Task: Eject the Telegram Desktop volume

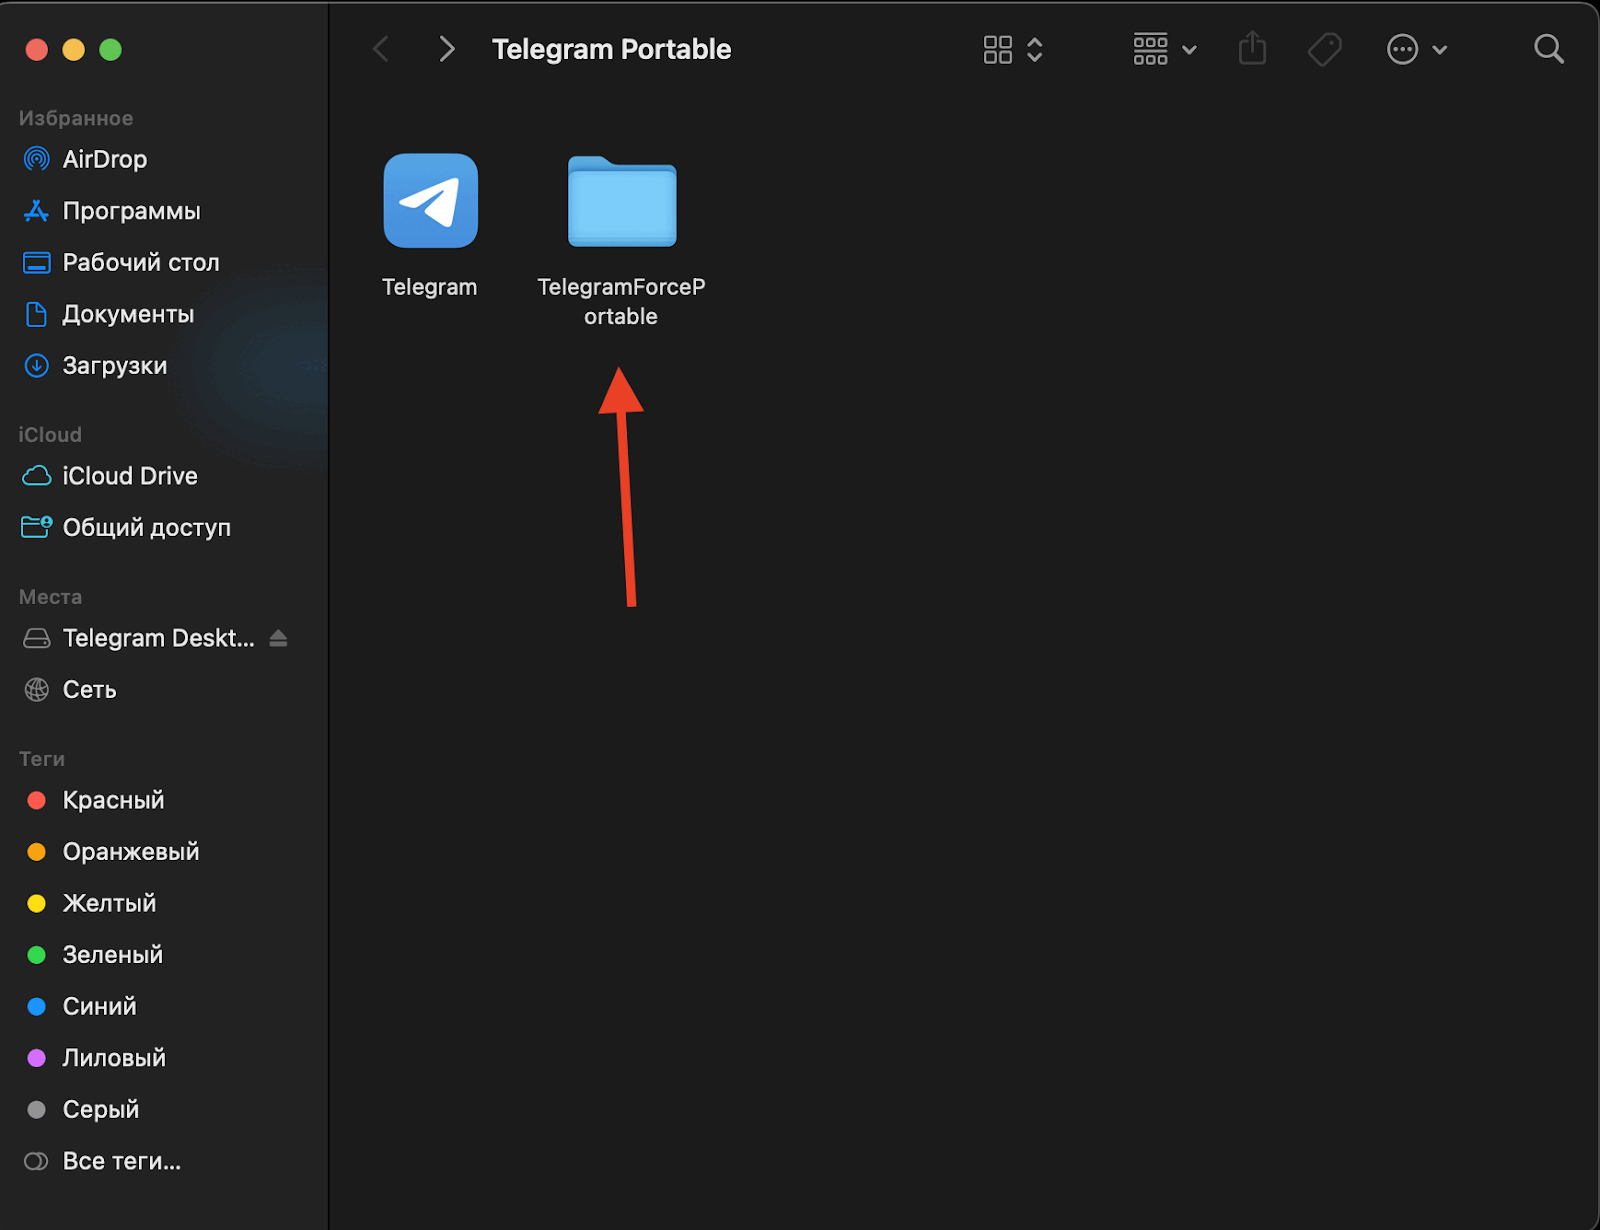Action: click(279, 638)
